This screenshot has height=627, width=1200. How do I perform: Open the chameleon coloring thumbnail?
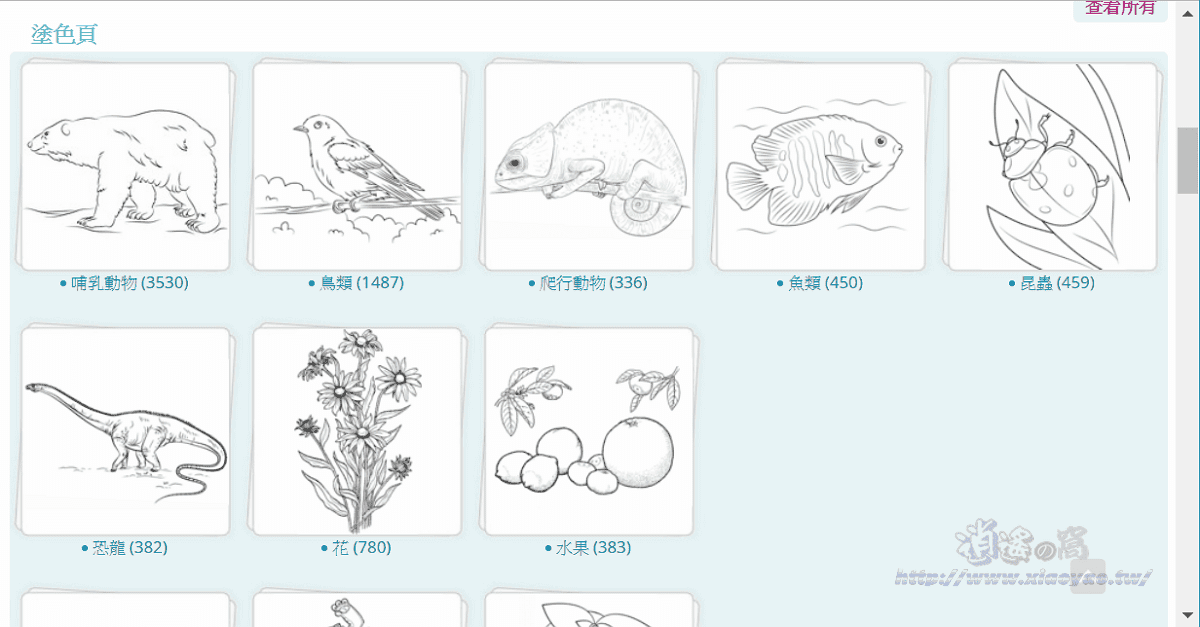click(589, 167)
